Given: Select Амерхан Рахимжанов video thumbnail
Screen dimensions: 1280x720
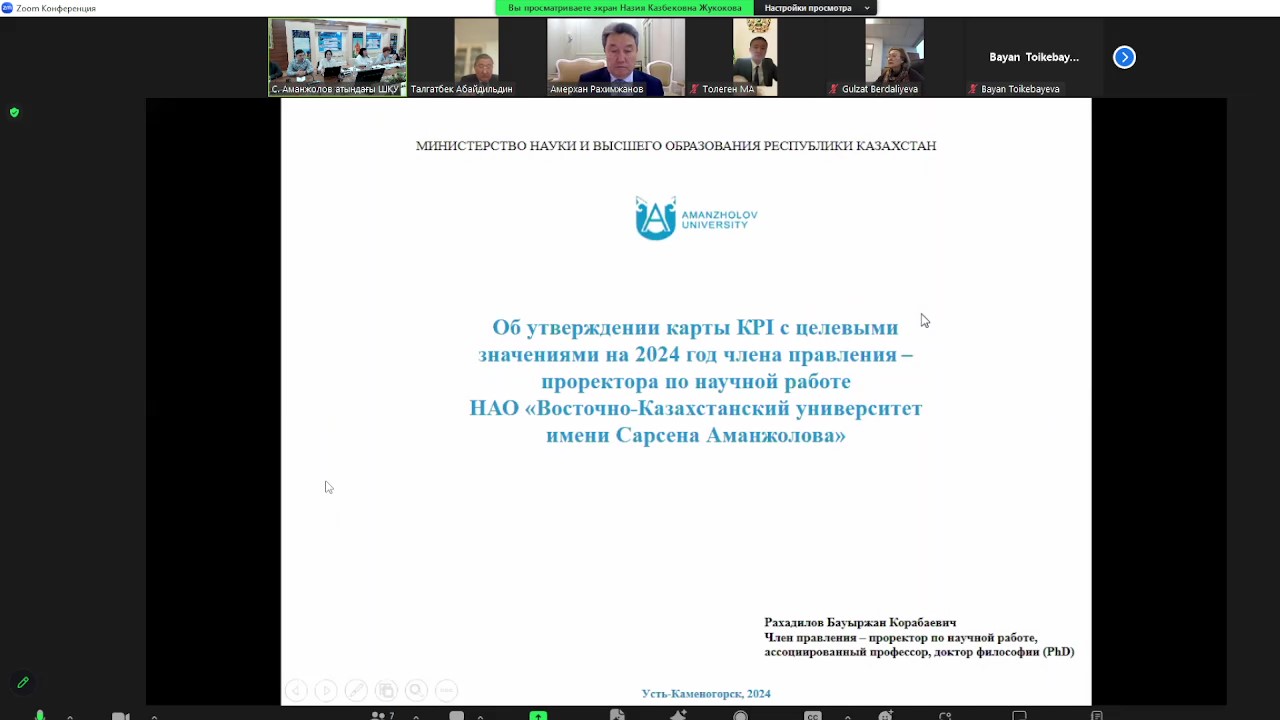Looking at the screenshot, I should (x=615, y=57).
